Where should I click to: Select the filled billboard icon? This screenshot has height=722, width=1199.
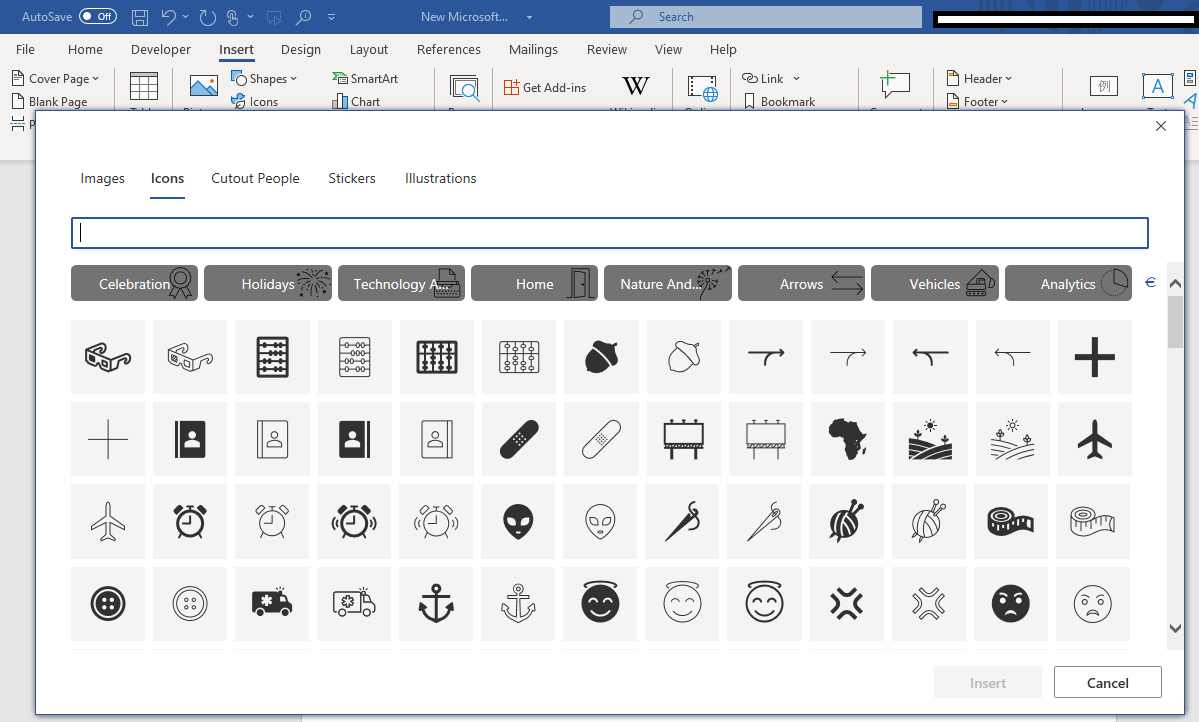tap(684, 439)
